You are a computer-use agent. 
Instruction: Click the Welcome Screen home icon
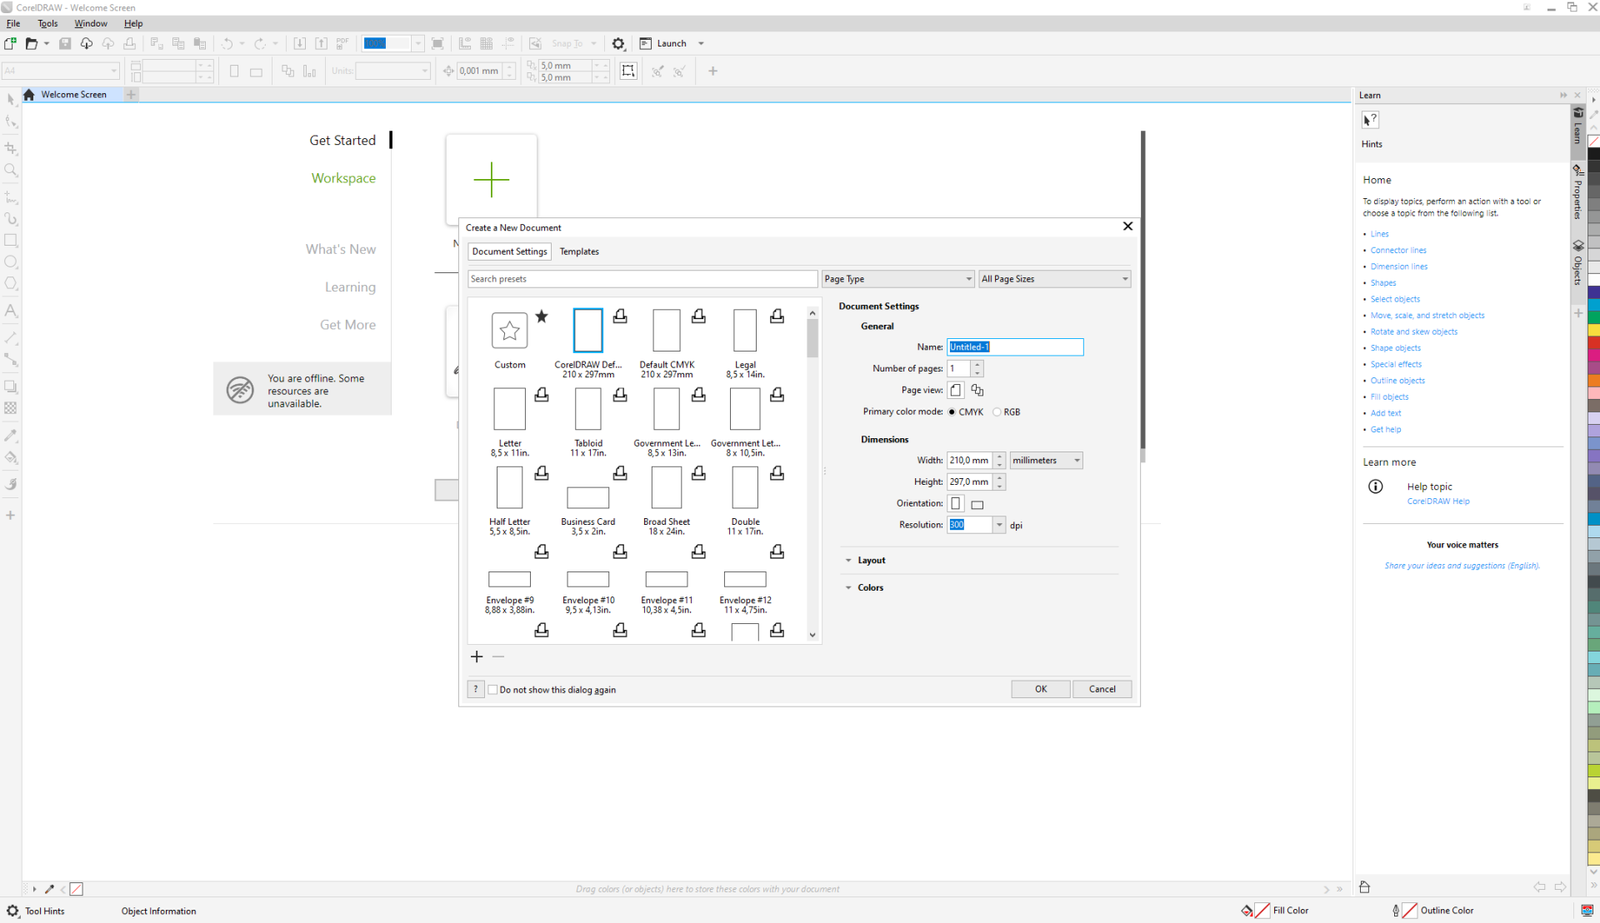click(x=29, y=95)
